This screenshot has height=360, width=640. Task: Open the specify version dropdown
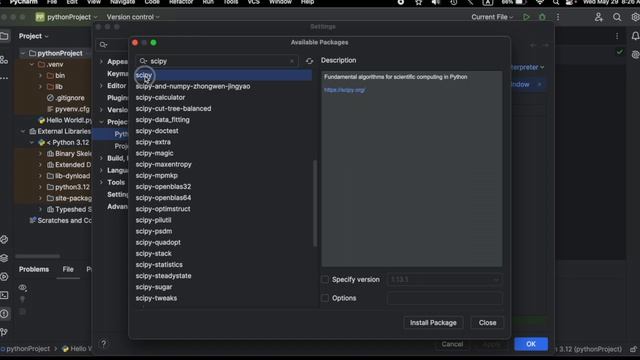(444, 280)
